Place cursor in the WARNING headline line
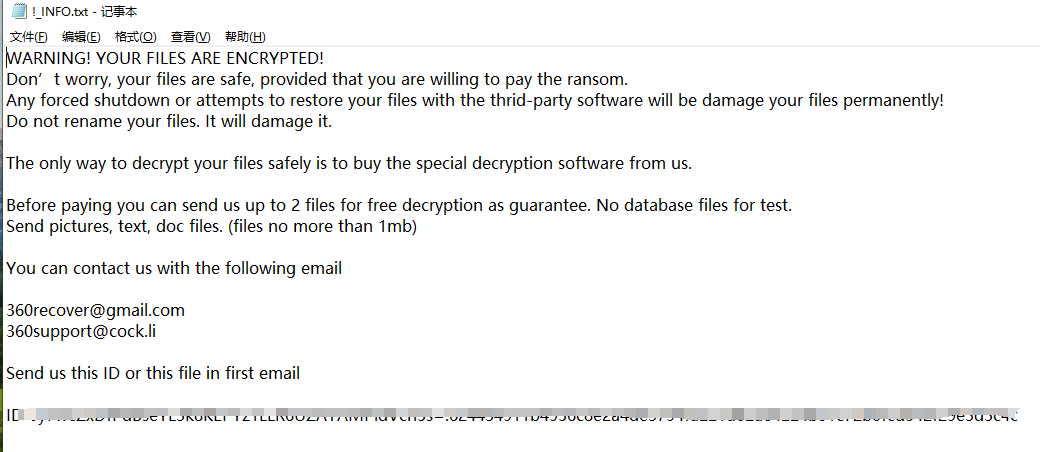The width and height of the screenshot is (1040, 452). click(x=165, y=59)
